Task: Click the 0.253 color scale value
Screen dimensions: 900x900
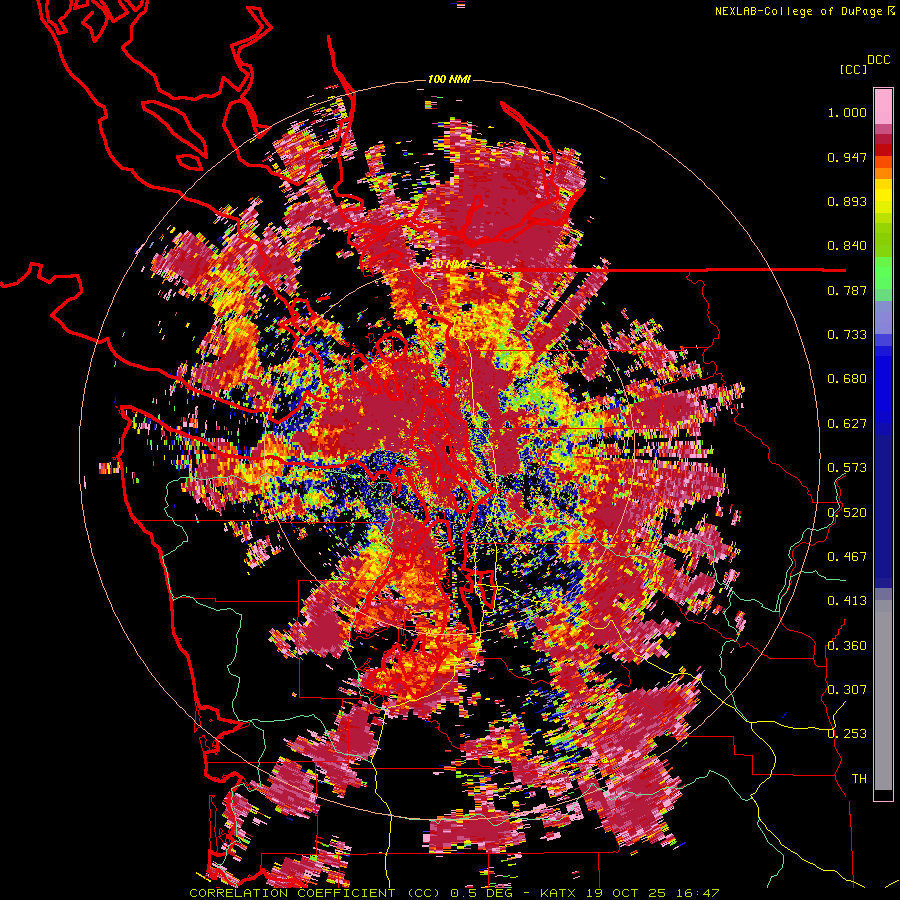Action: click(847, 734)
